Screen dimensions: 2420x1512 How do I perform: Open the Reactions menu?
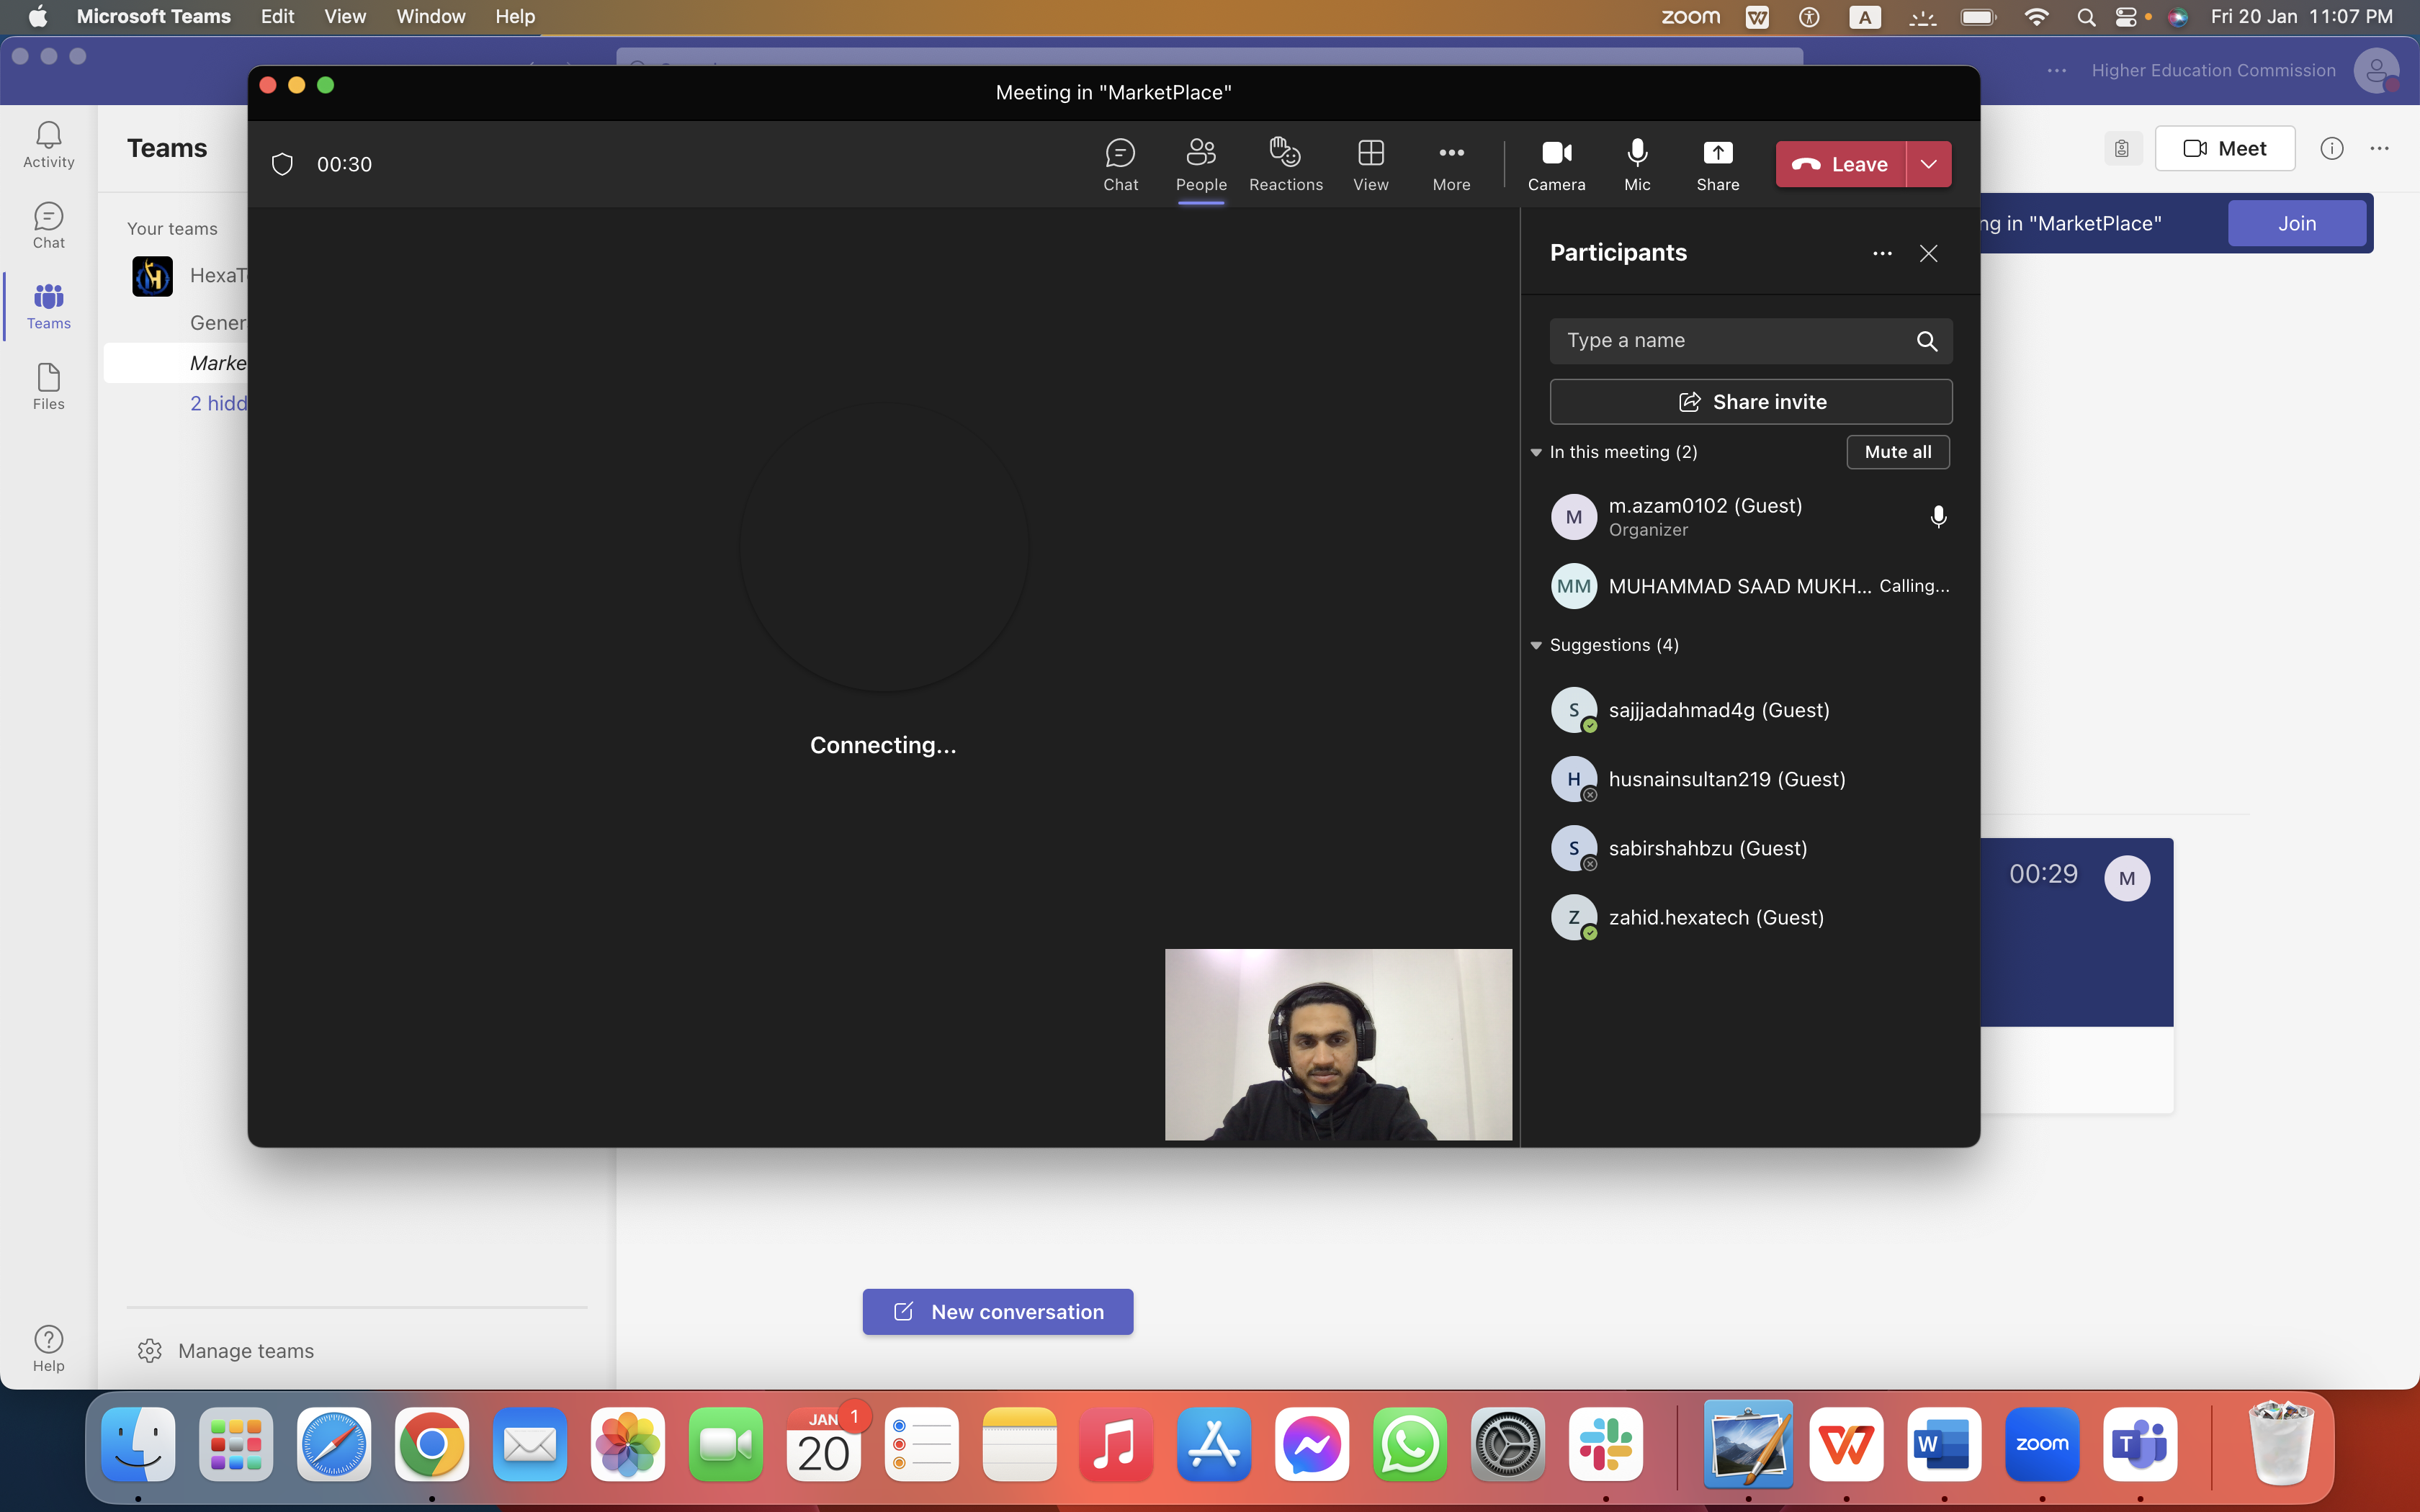tap(1285, 165)
